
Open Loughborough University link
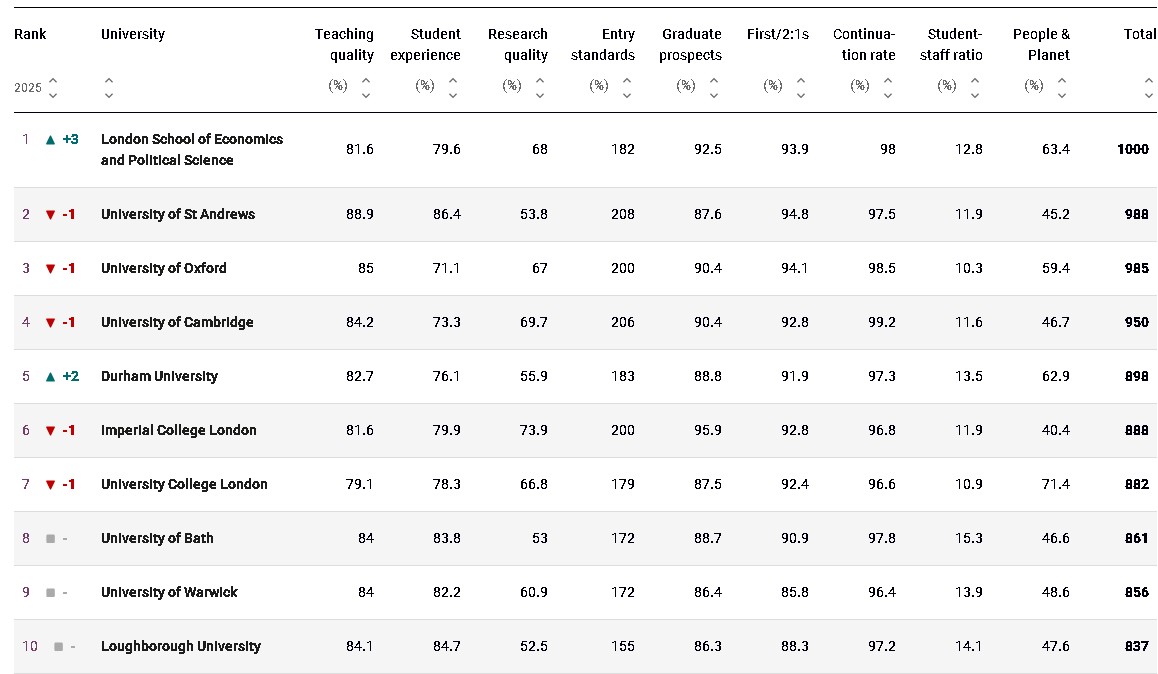[181, 646]
